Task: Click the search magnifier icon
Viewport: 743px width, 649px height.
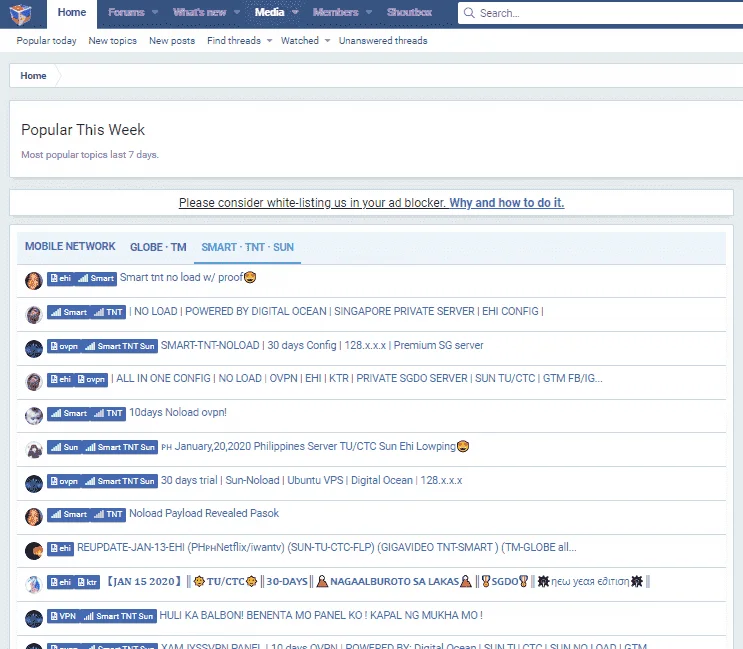Action: (469, 13)
